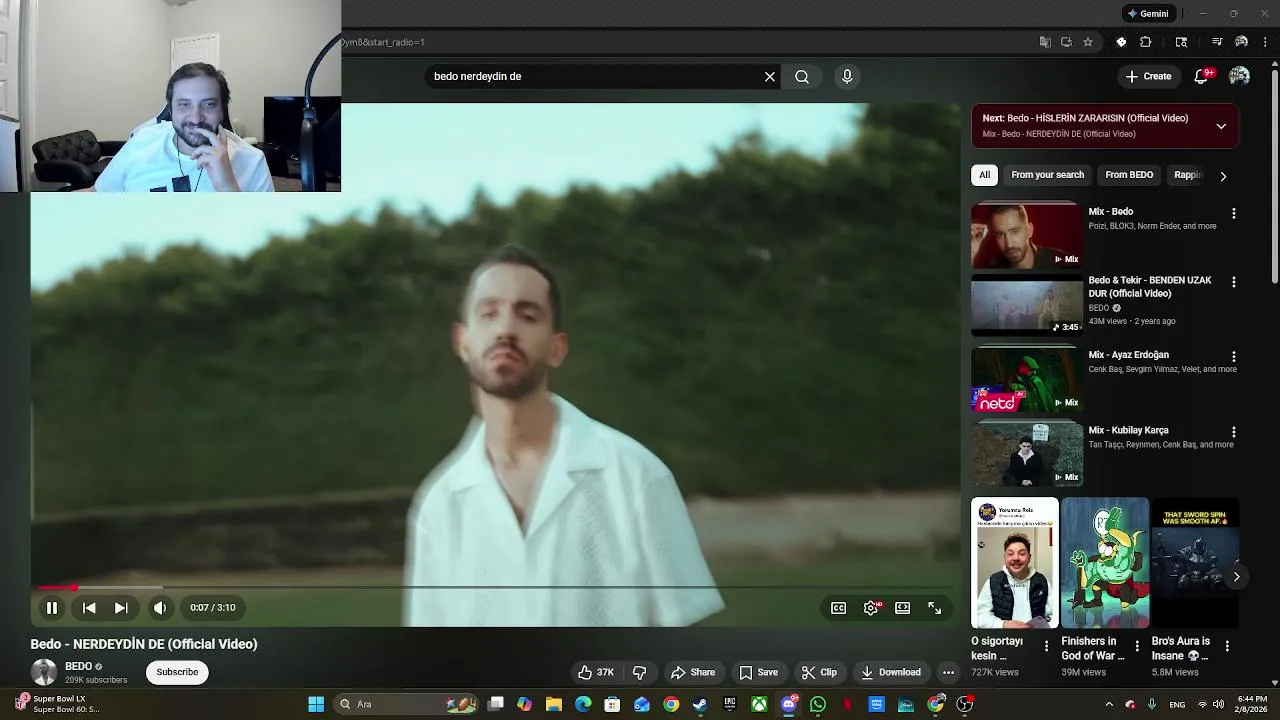Image resolution: width=1280 pixels, height=720 pixels.
Task: Open YouTube account avatar menu
Action: [x=1239, y=76]
